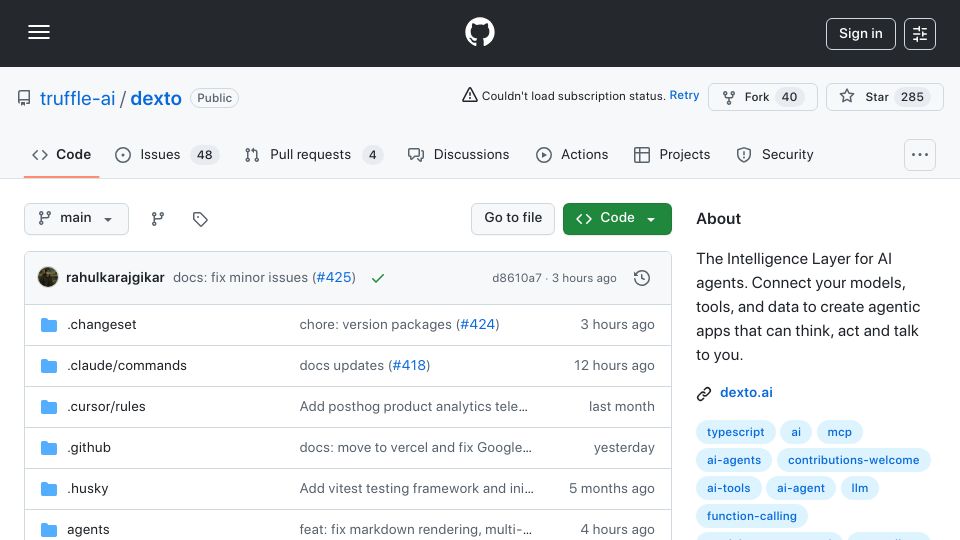Show the commit checks status checkmark
Screen dimensions: 960x540
378,278
